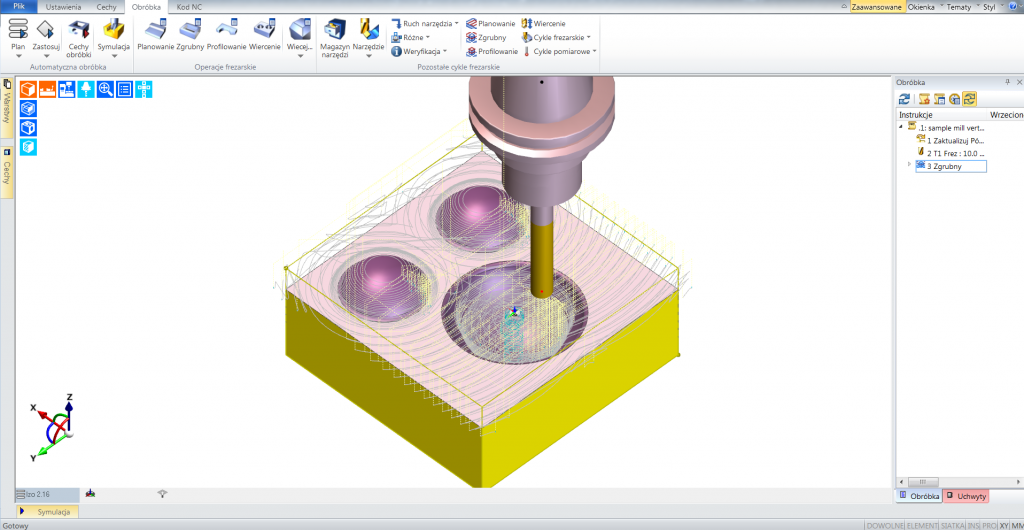The height and width of the screenshot is (530, 1024).
Task: Switch to the Uchwyty panel tab
Action: point(970,496)
